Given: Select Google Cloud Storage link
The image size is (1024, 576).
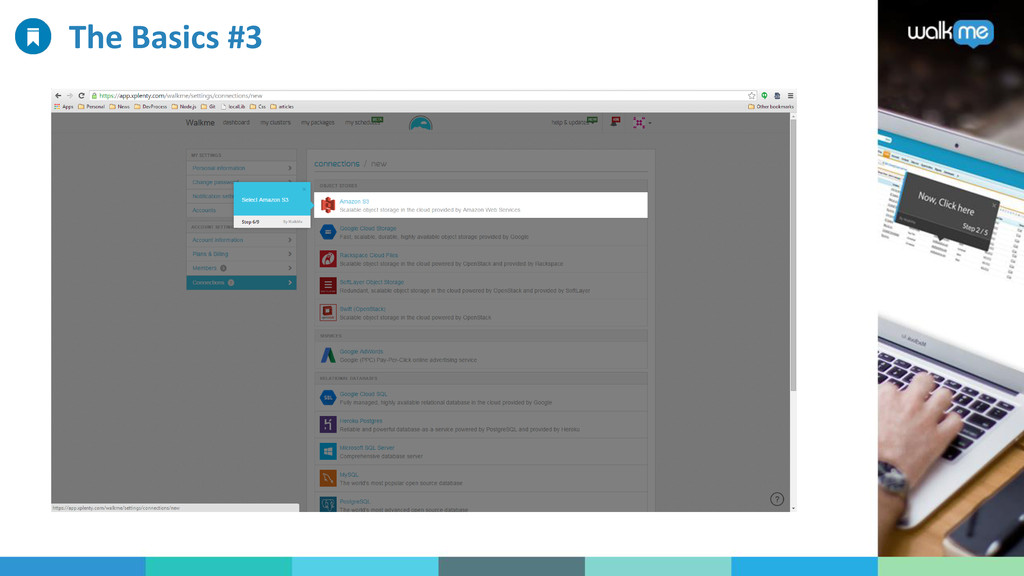Looking at the screenshot, I should click(368, 229).
